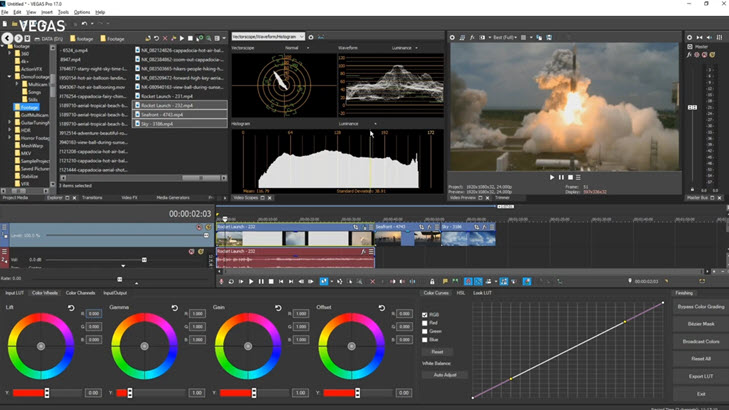Click the preview video FX icon
This screenshot has height=410, width=729.
[473, 37]
